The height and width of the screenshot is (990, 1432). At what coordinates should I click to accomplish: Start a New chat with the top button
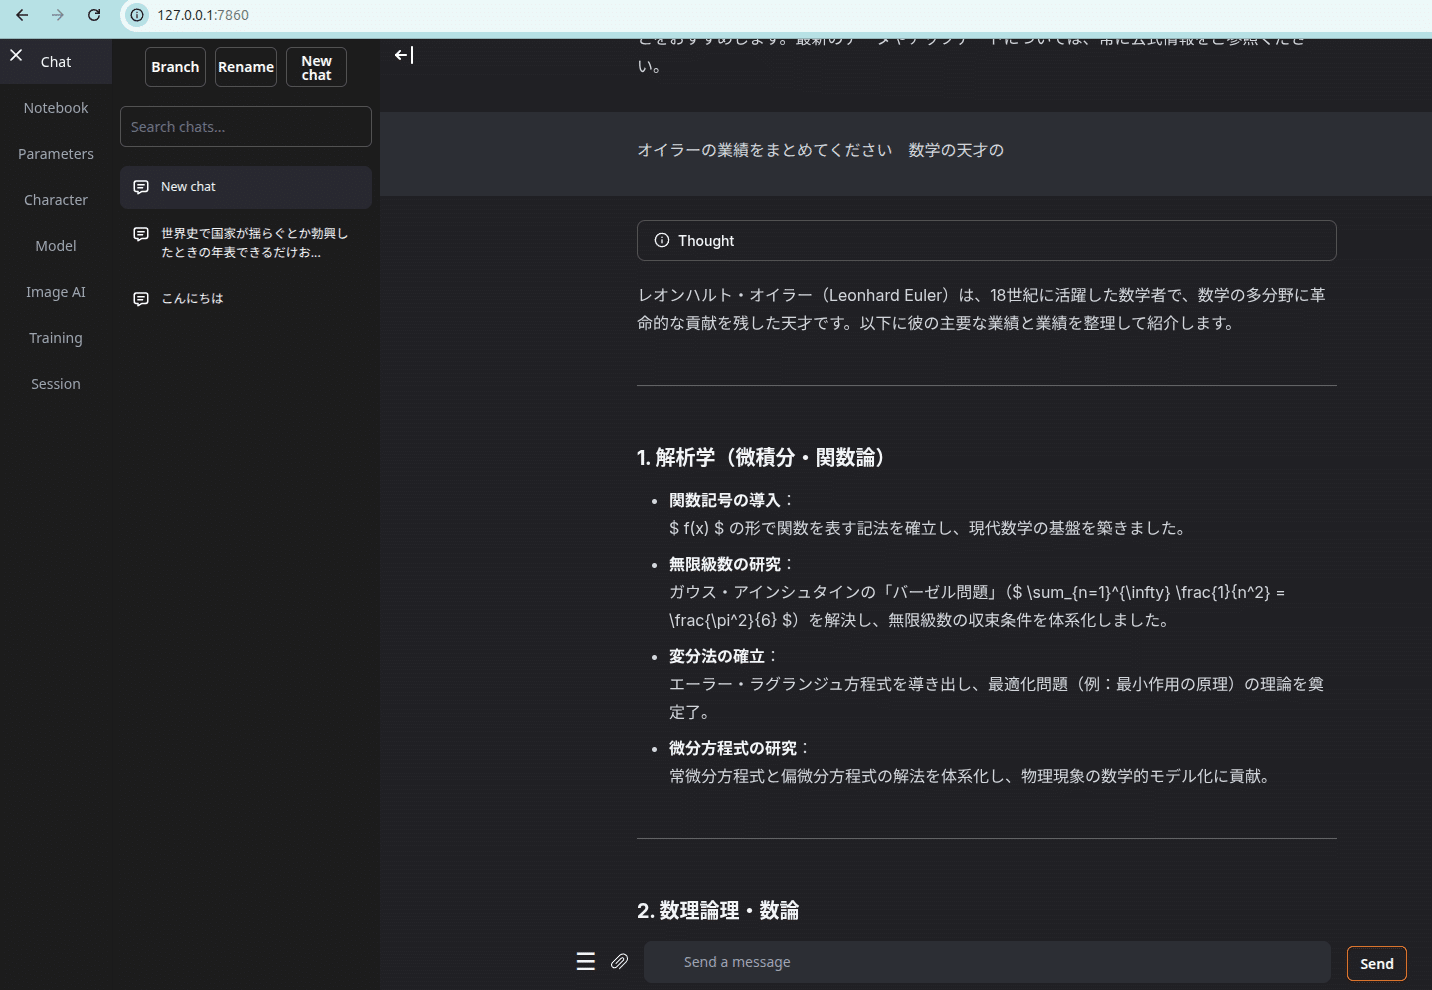(316, 67)
